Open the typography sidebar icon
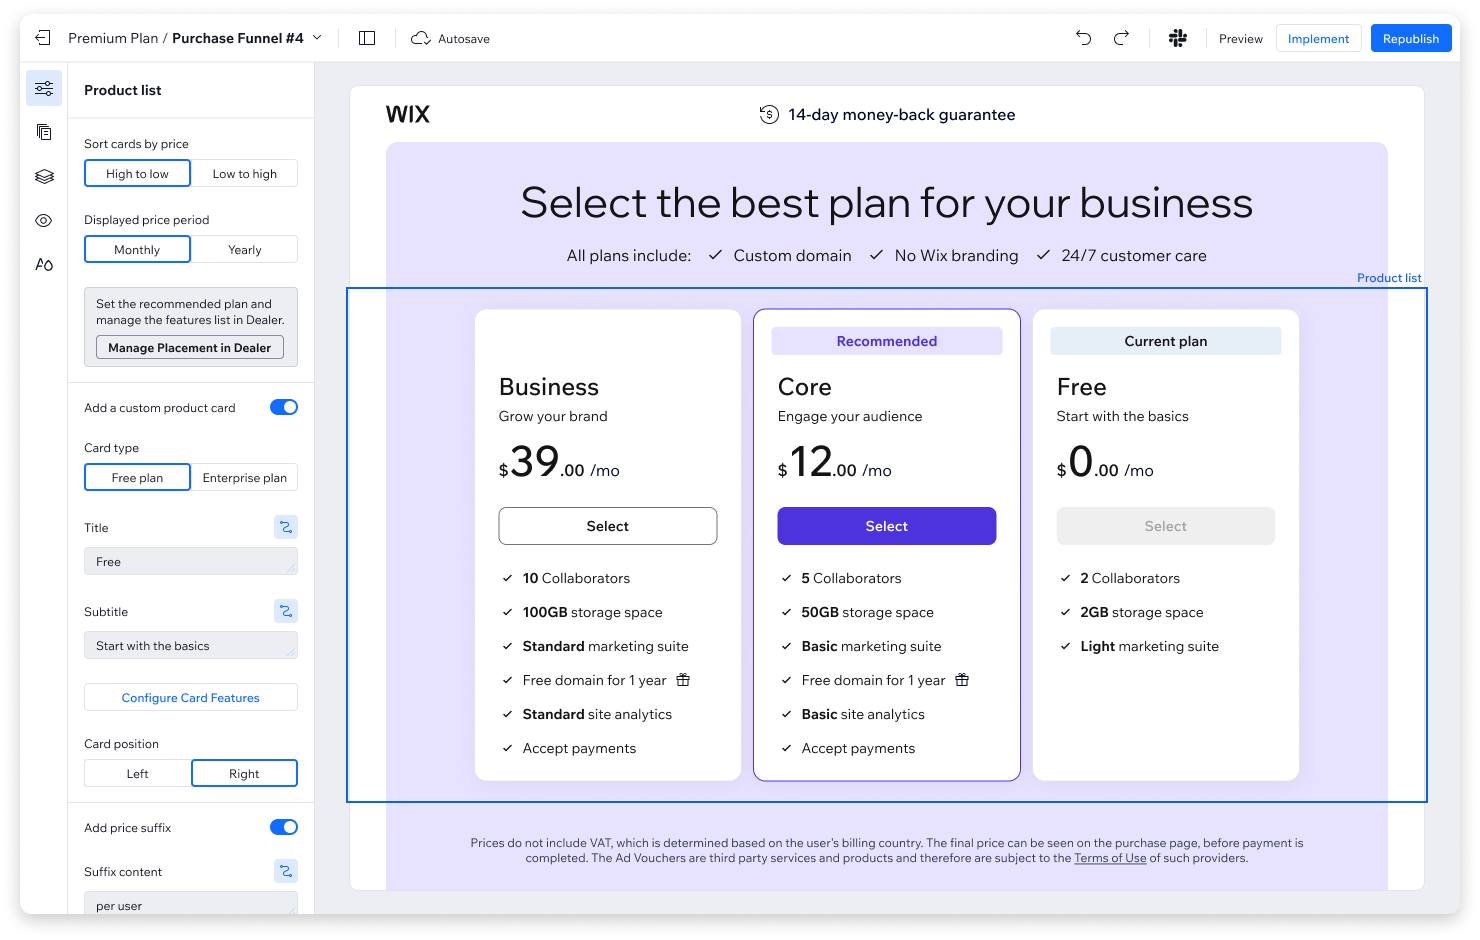The image size is (1480, 940). click(x=44, y=264)
